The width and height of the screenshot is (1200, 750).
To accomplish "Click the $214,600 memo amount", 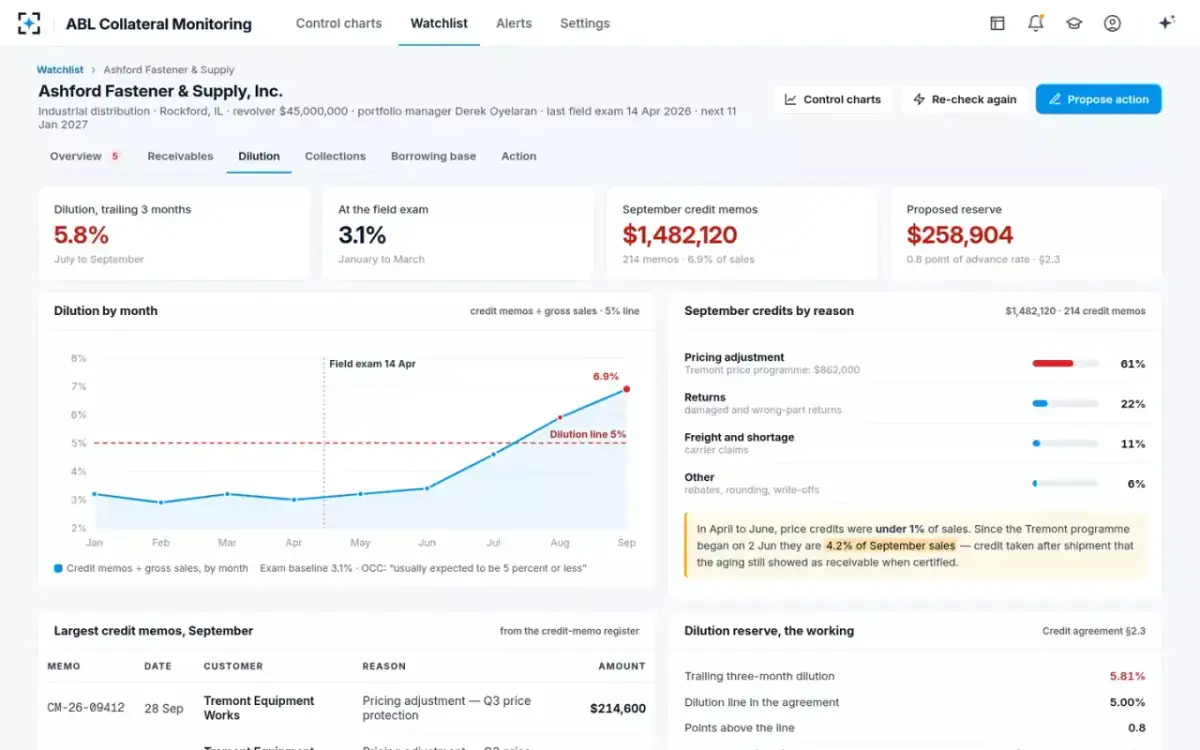I will pyautogui.click(x=618, y=708).
